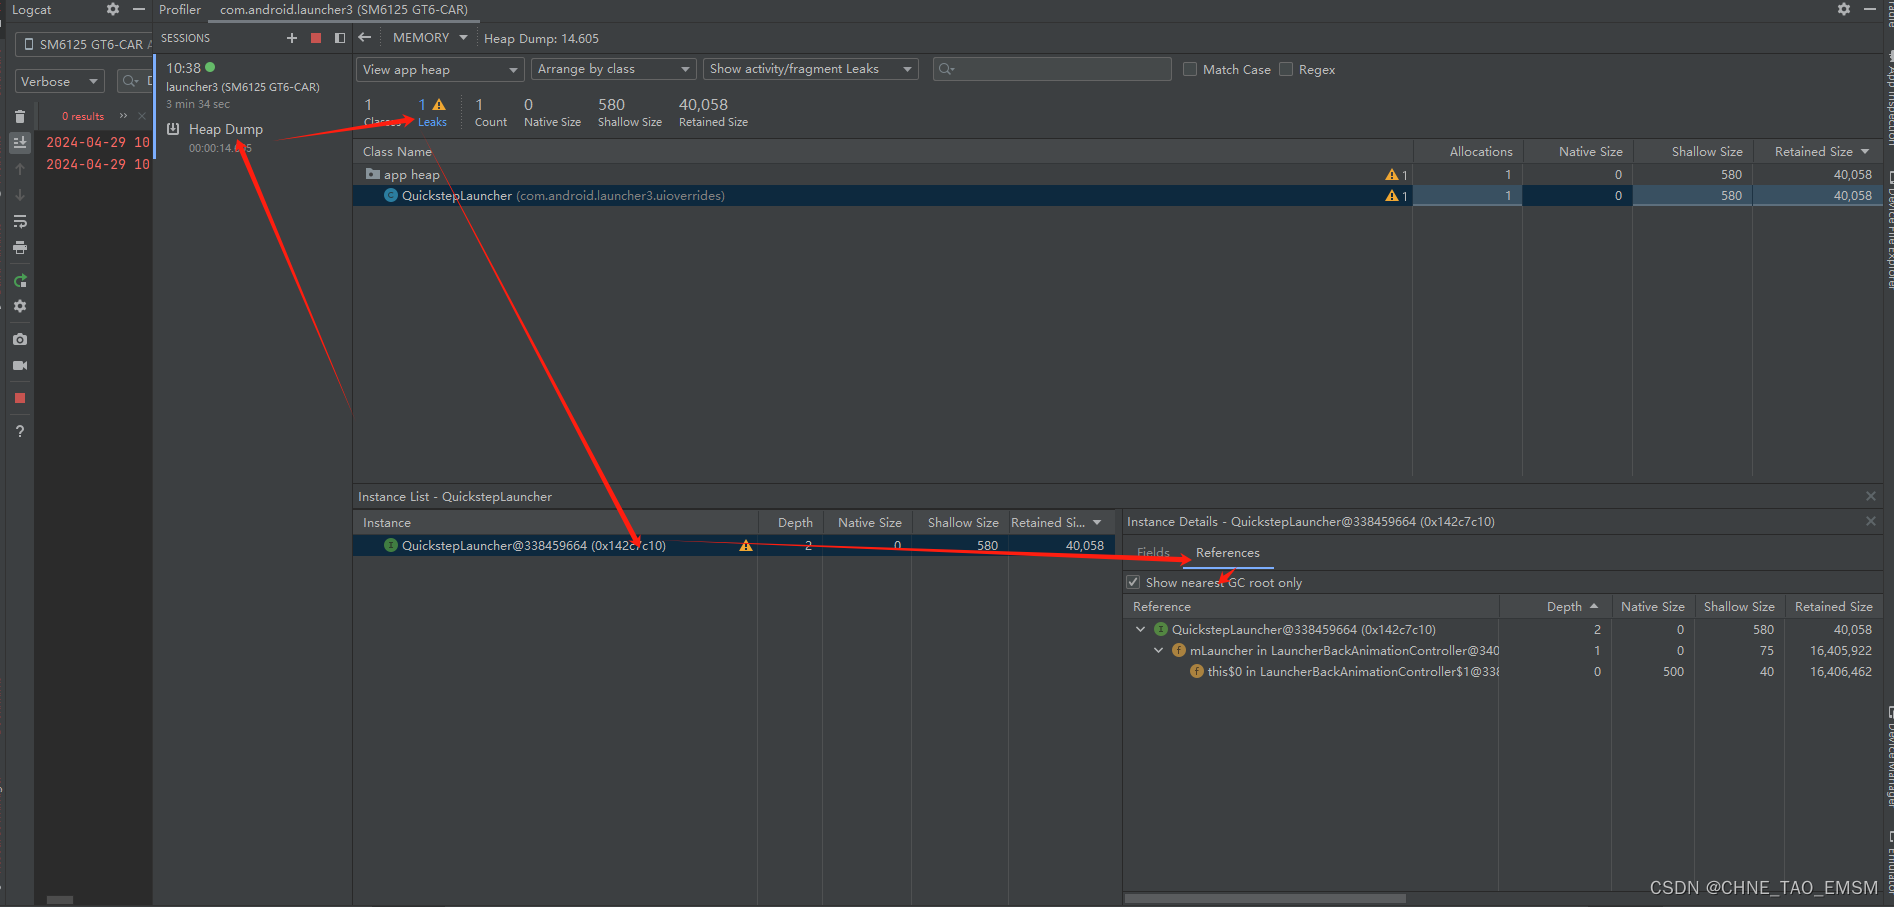The width and height of the screenshot is (1894, 907).
Task: Switch to the Logcat tab
Action: click(31, 10)
